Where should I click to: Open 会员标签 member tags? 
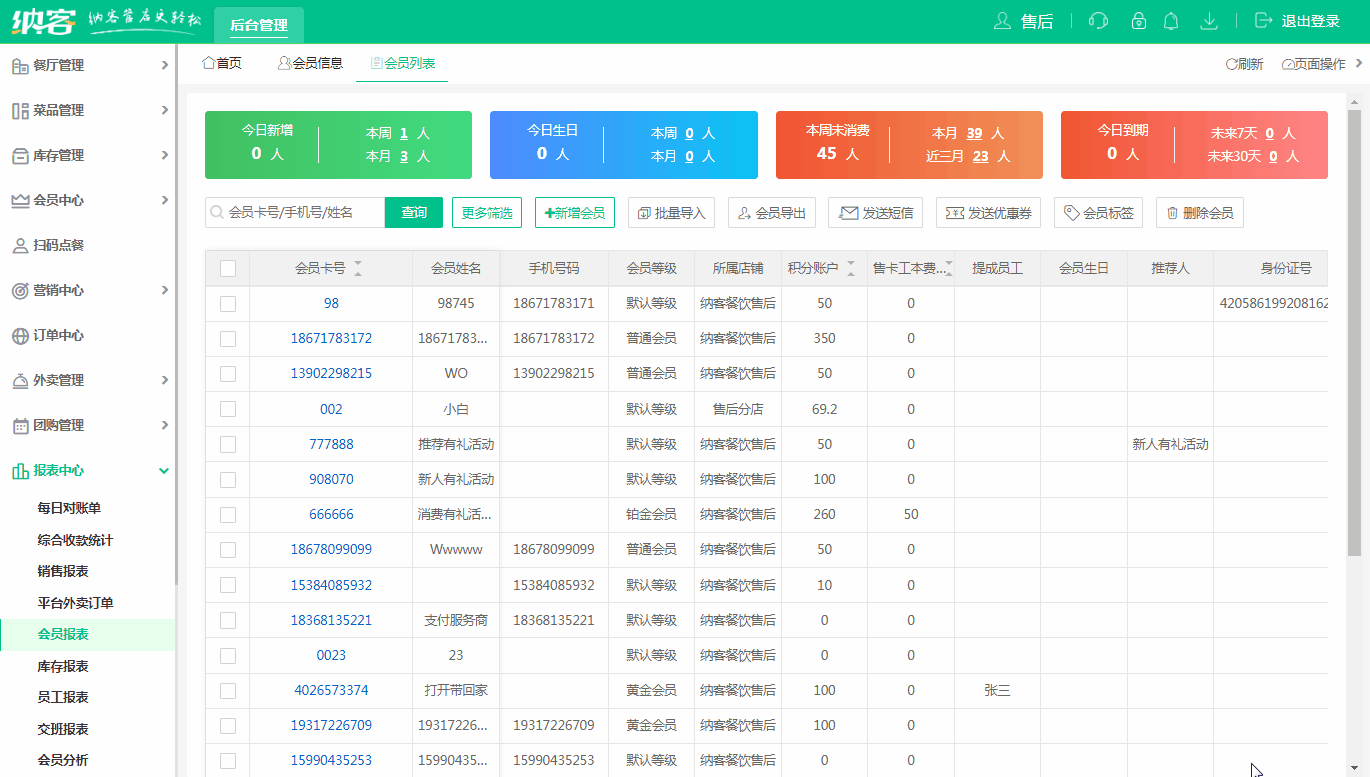(x=1097, y=212)
